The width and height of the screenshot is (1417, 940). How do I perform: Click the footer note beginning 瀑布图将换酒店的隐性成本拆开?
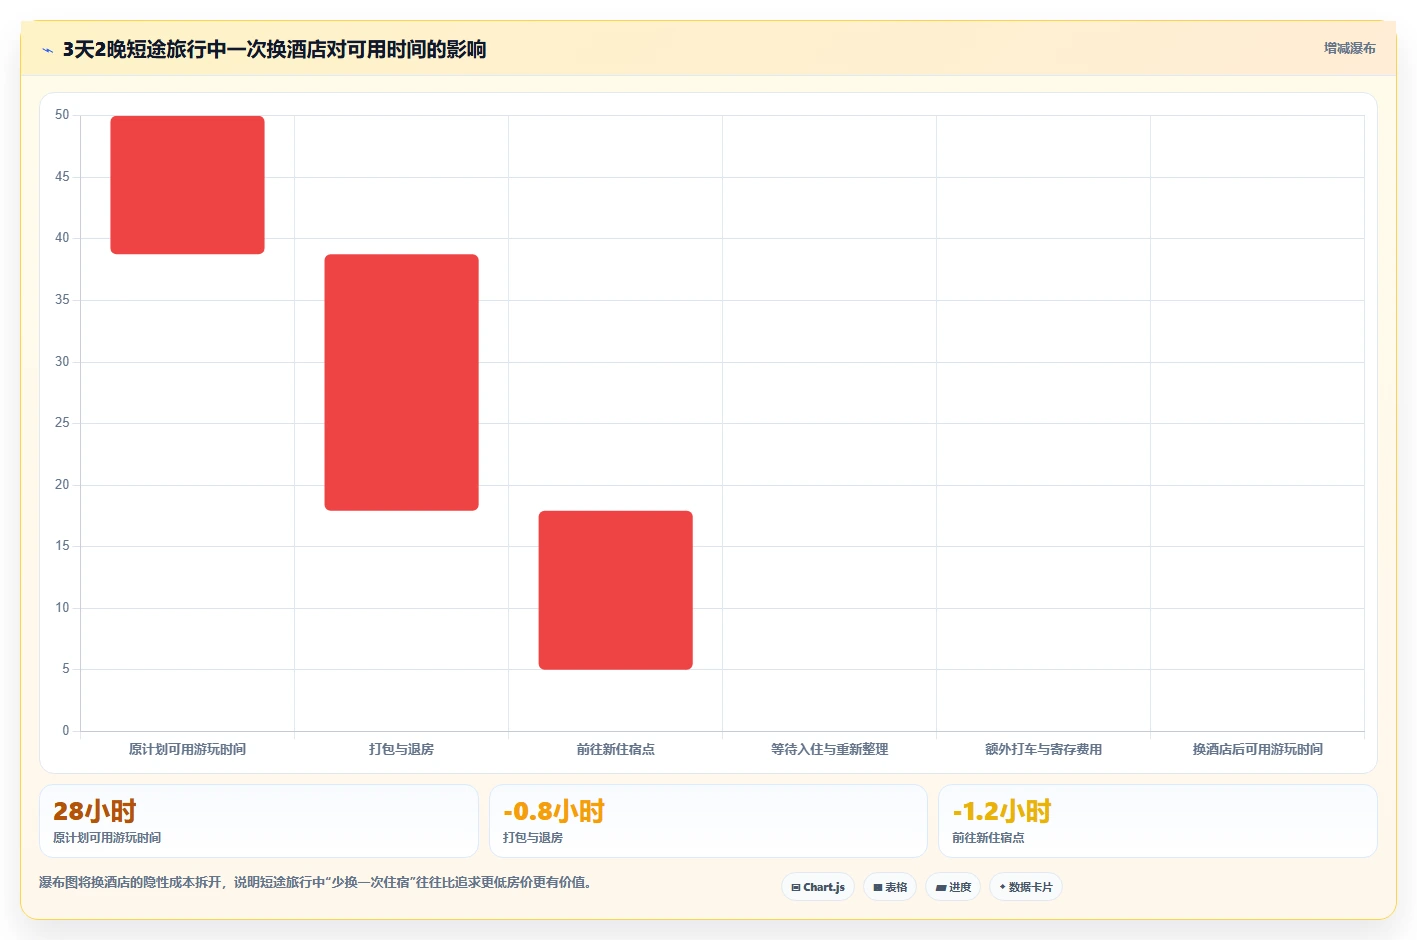315,882
